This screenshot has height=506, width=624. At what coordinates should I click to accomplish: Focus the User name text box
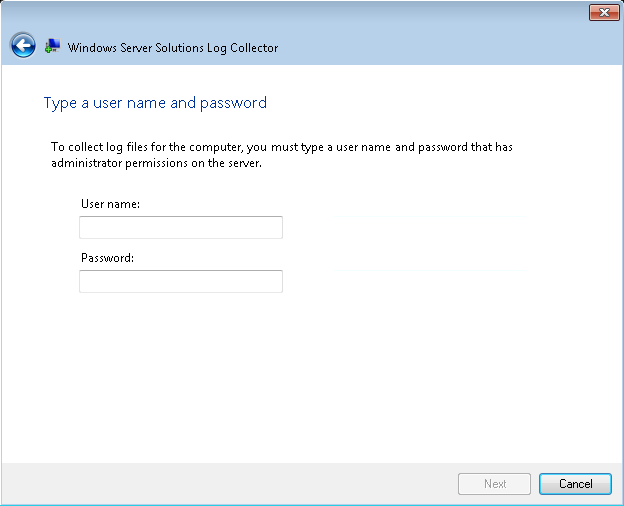pos(181,228)
